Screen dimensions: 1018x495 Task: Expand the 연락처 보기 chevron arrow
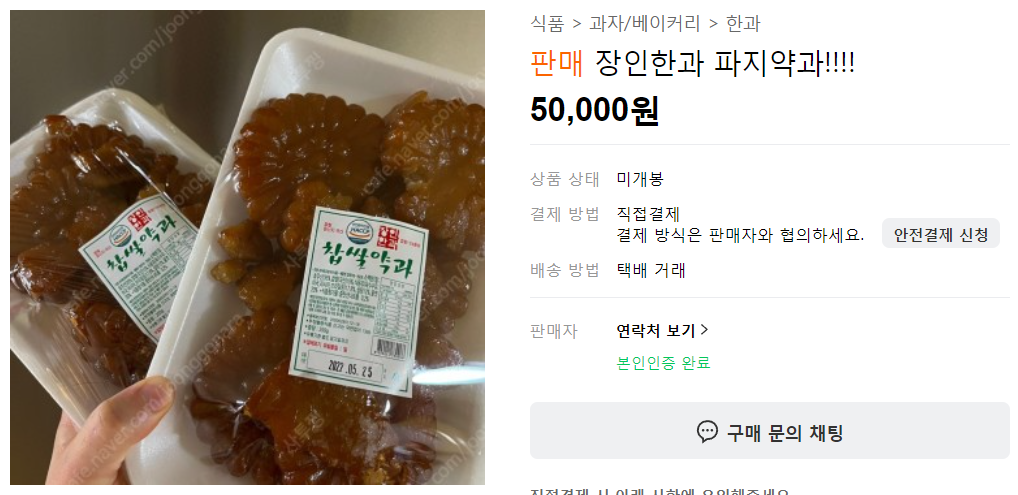click(704, 331)
